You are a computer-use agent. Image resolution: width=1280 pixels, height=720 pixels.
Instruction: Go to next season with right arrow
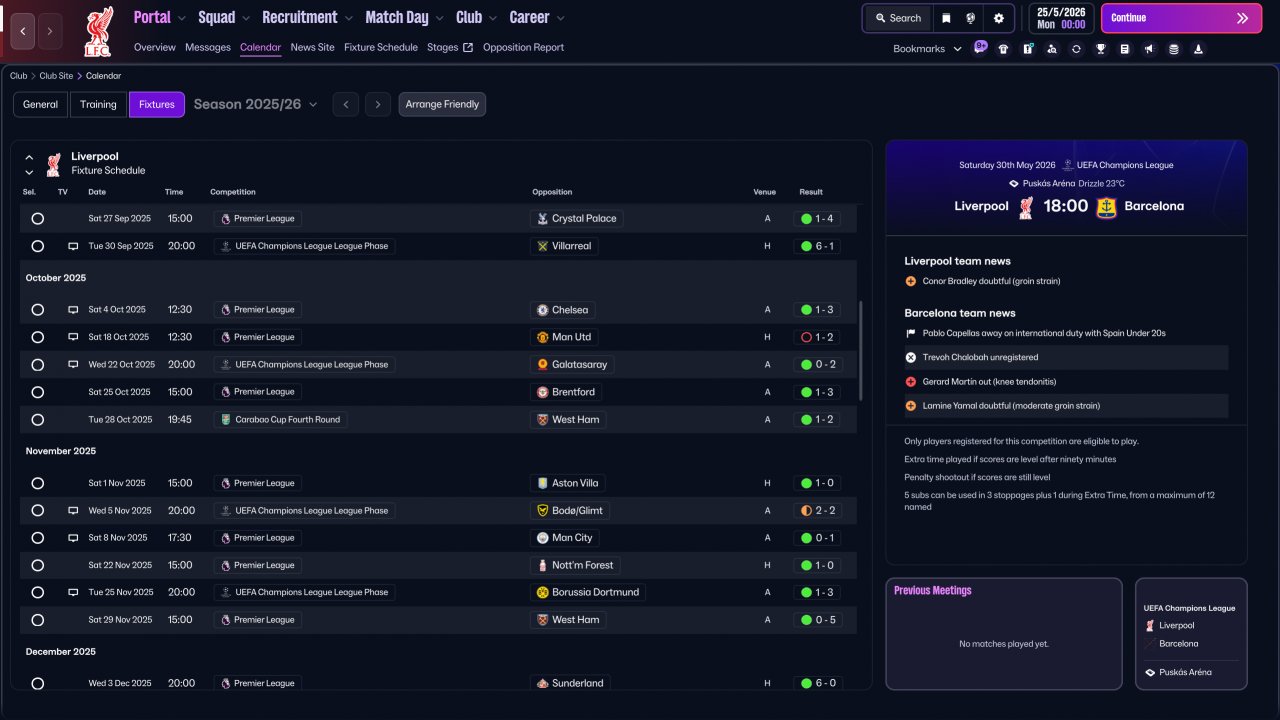coord(377,104)
